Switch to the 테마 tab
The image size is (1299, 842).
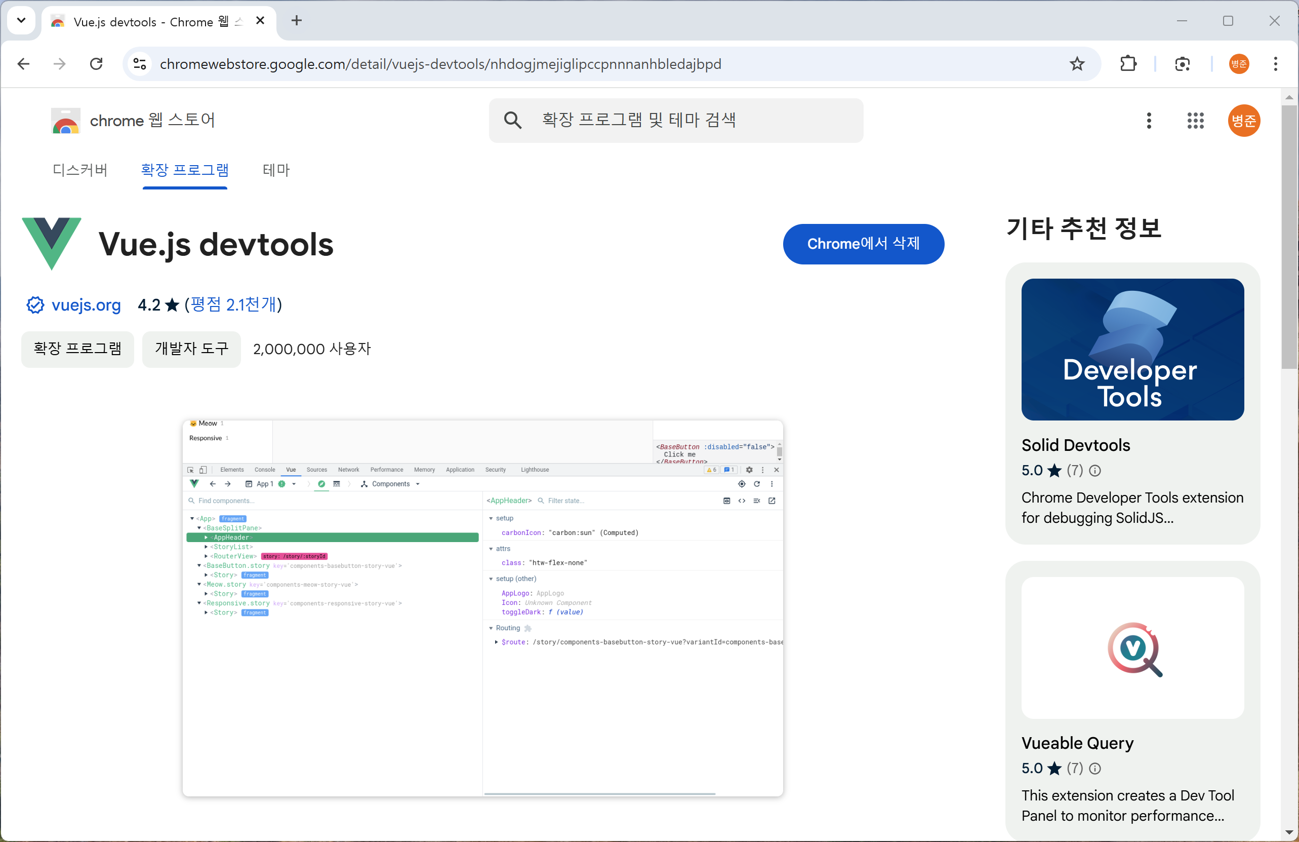coord(276,170)
